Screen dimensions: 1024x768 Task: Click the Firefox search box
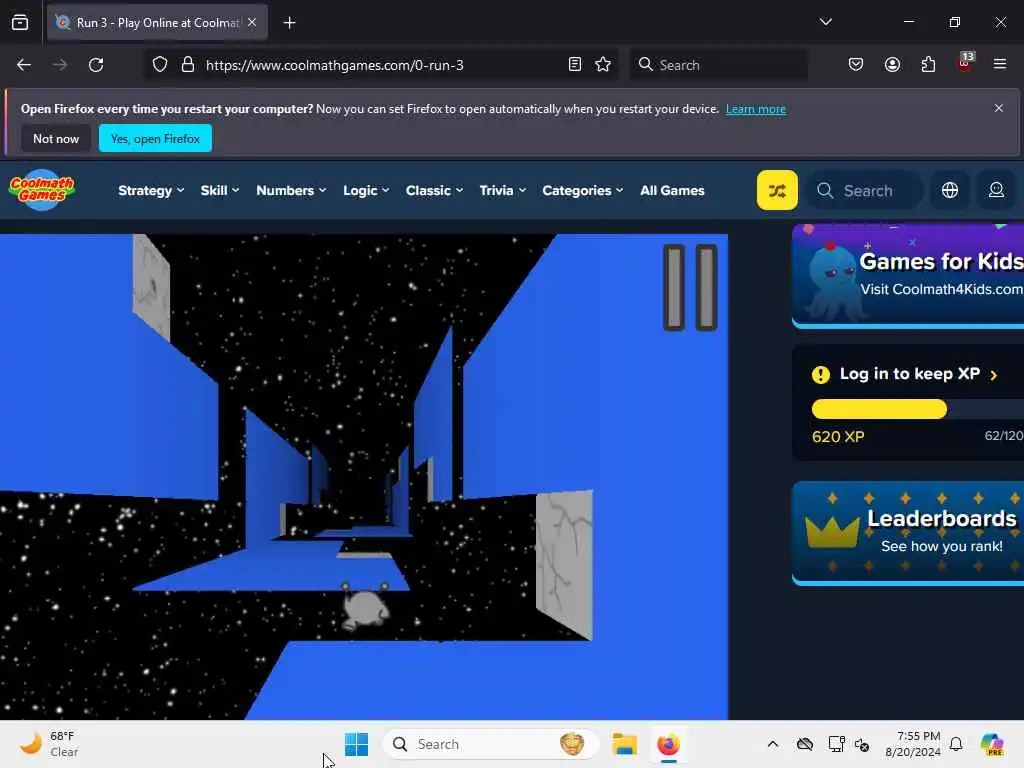[718, 65]
